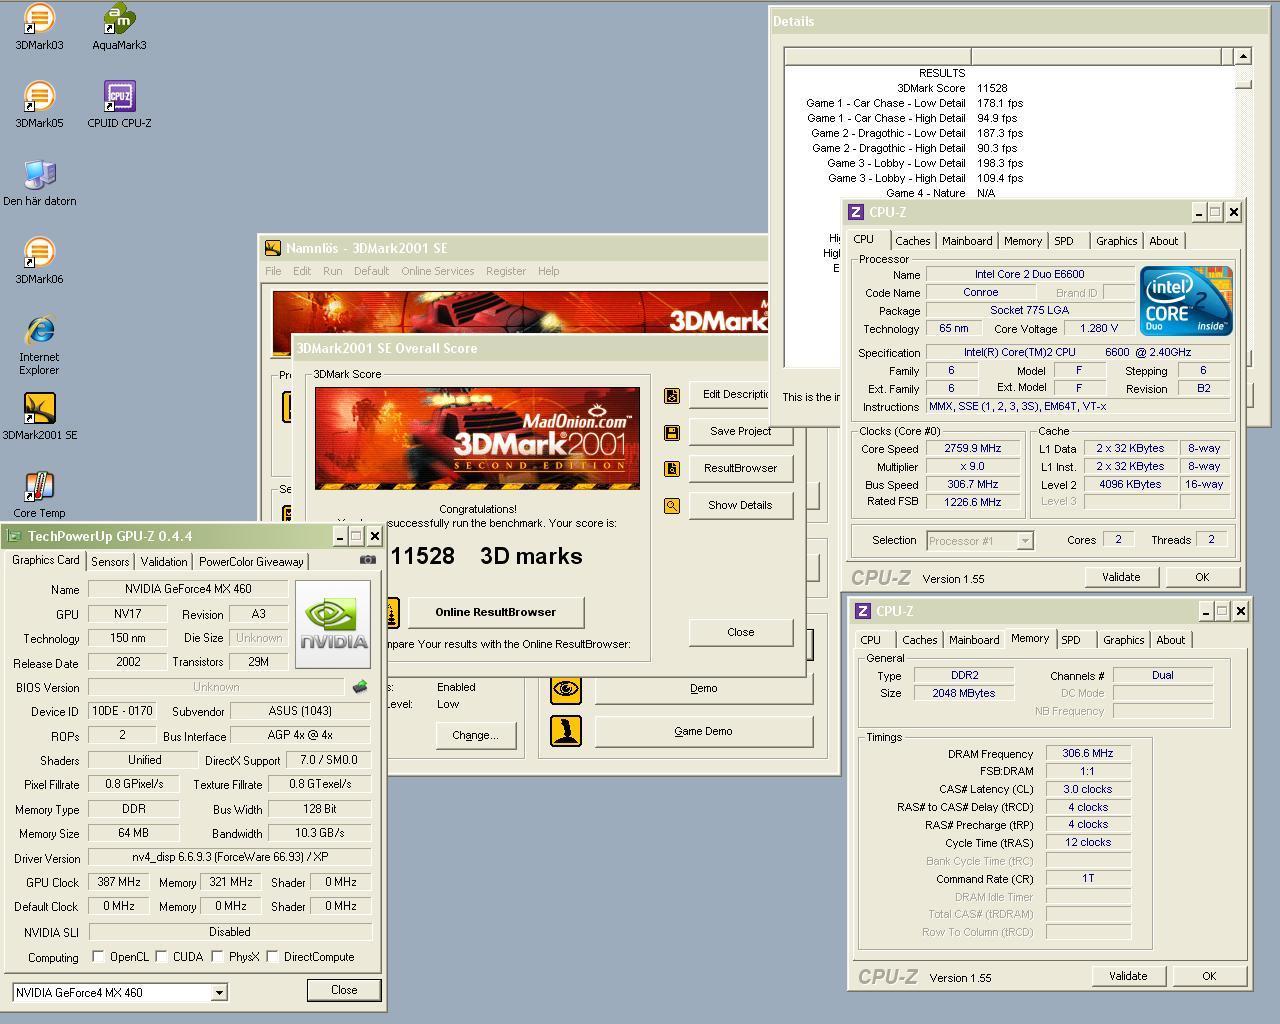The height and width of the screenshot is (1024, 1280).
Task: Click the Close button in GPU-Z
Action: tap(344, 990)
